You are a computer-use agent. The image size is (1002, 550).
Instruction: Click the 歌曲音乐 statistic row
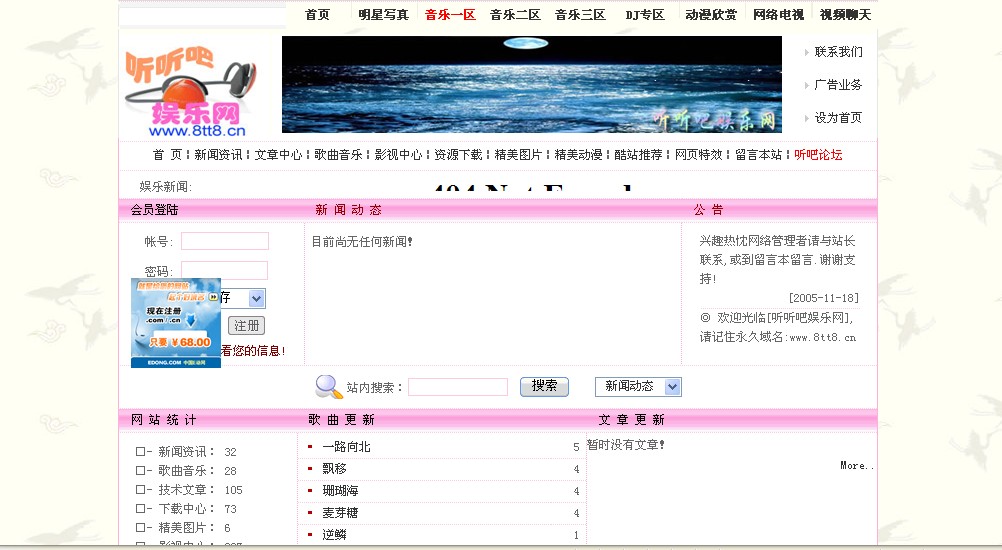(x=187, y=471)
